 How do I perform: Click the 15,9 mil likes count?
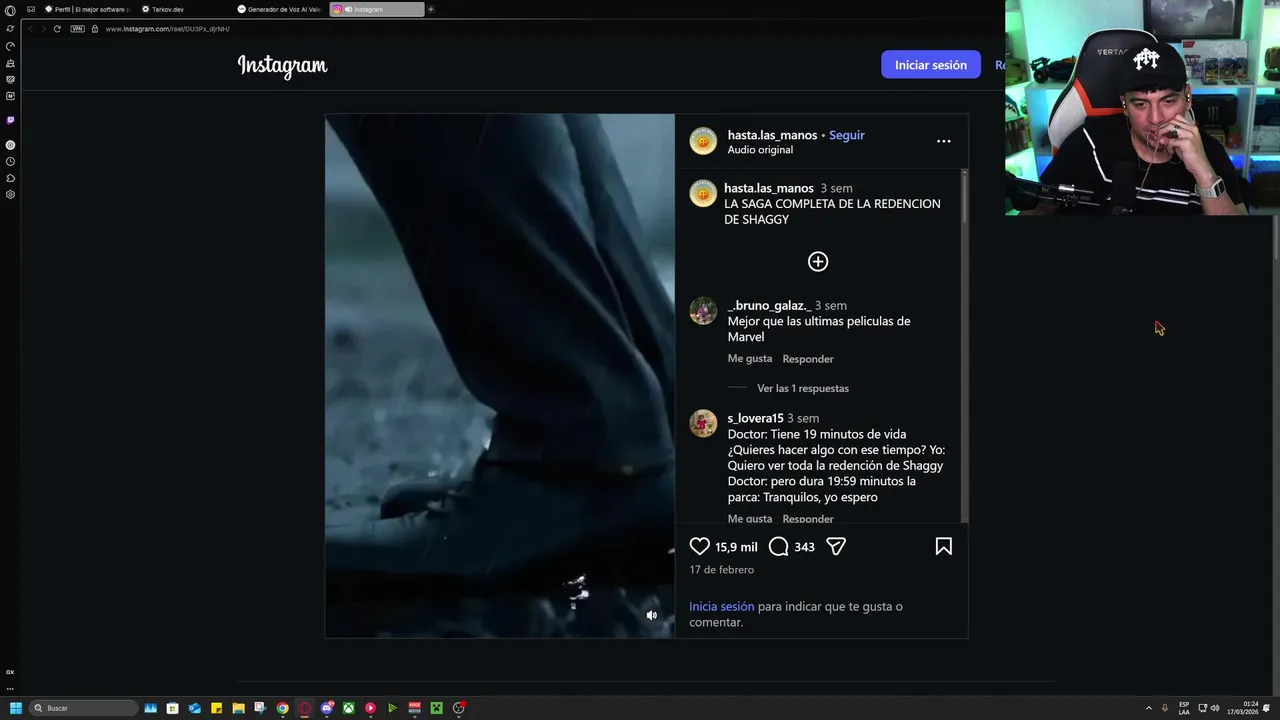[x=736, y=547]
